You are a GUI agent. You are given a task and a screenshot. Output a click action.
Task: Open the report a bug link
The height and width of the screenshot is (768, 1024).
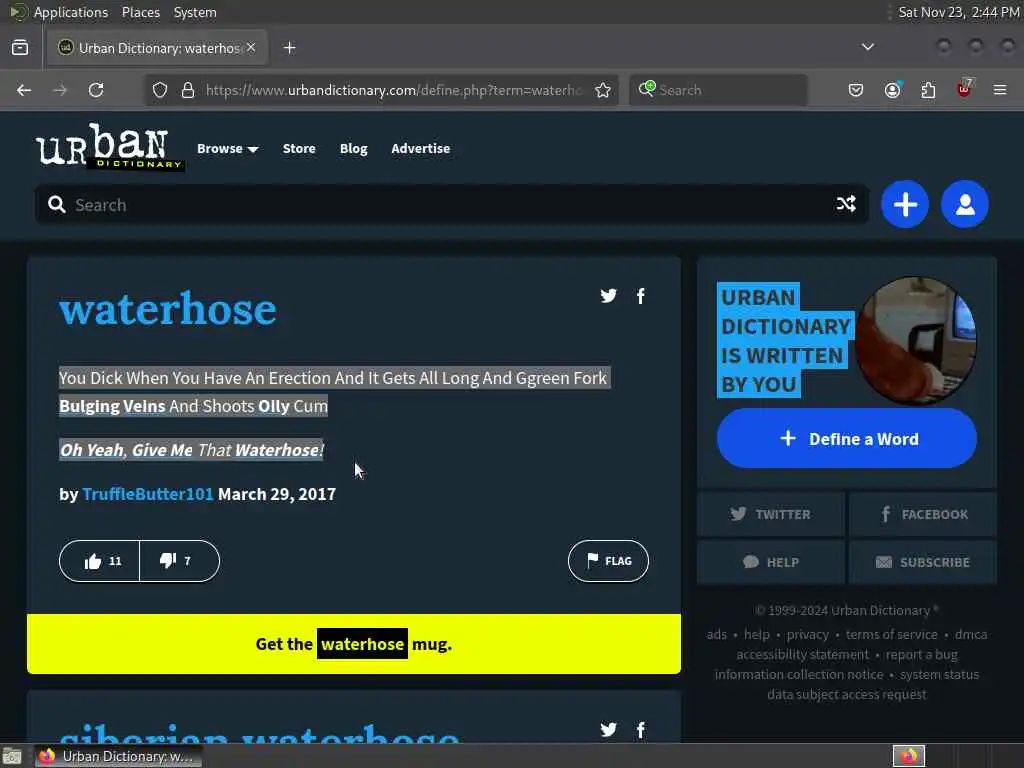pos(921,654)
